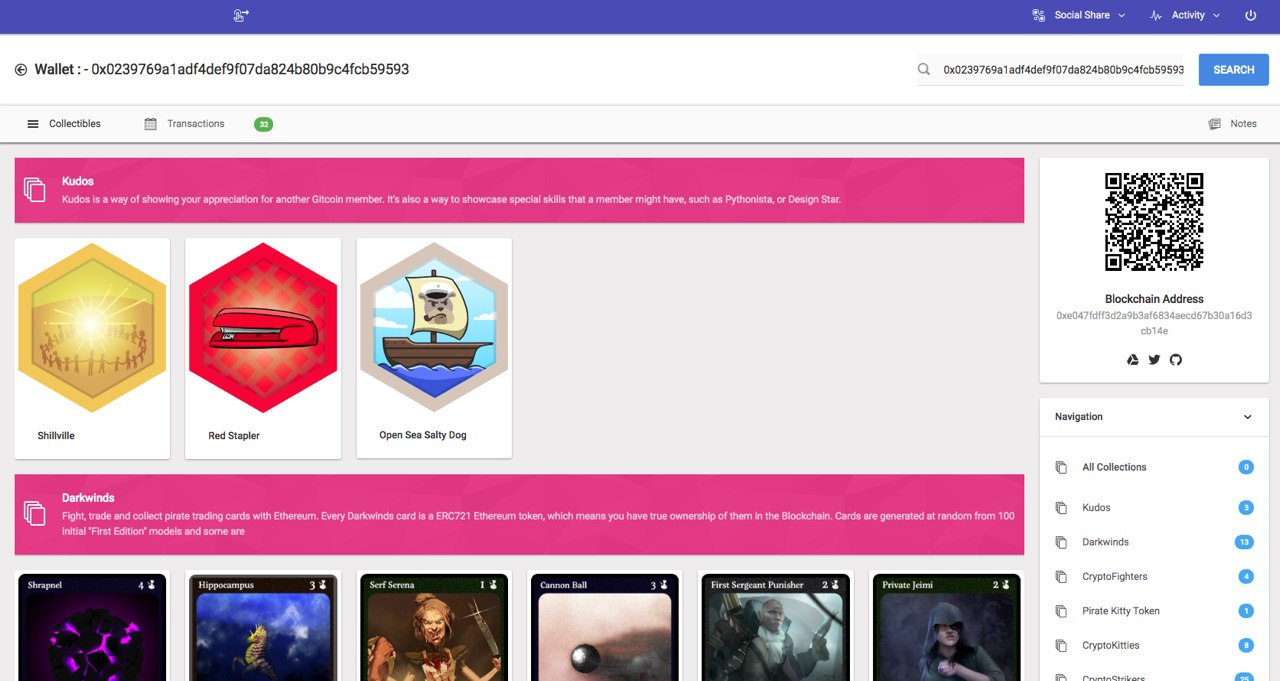Image resolution: width=1280 pixels, height=681 pixels.
Task: Click the GitHub icon under address
Action: (1176, 360)
